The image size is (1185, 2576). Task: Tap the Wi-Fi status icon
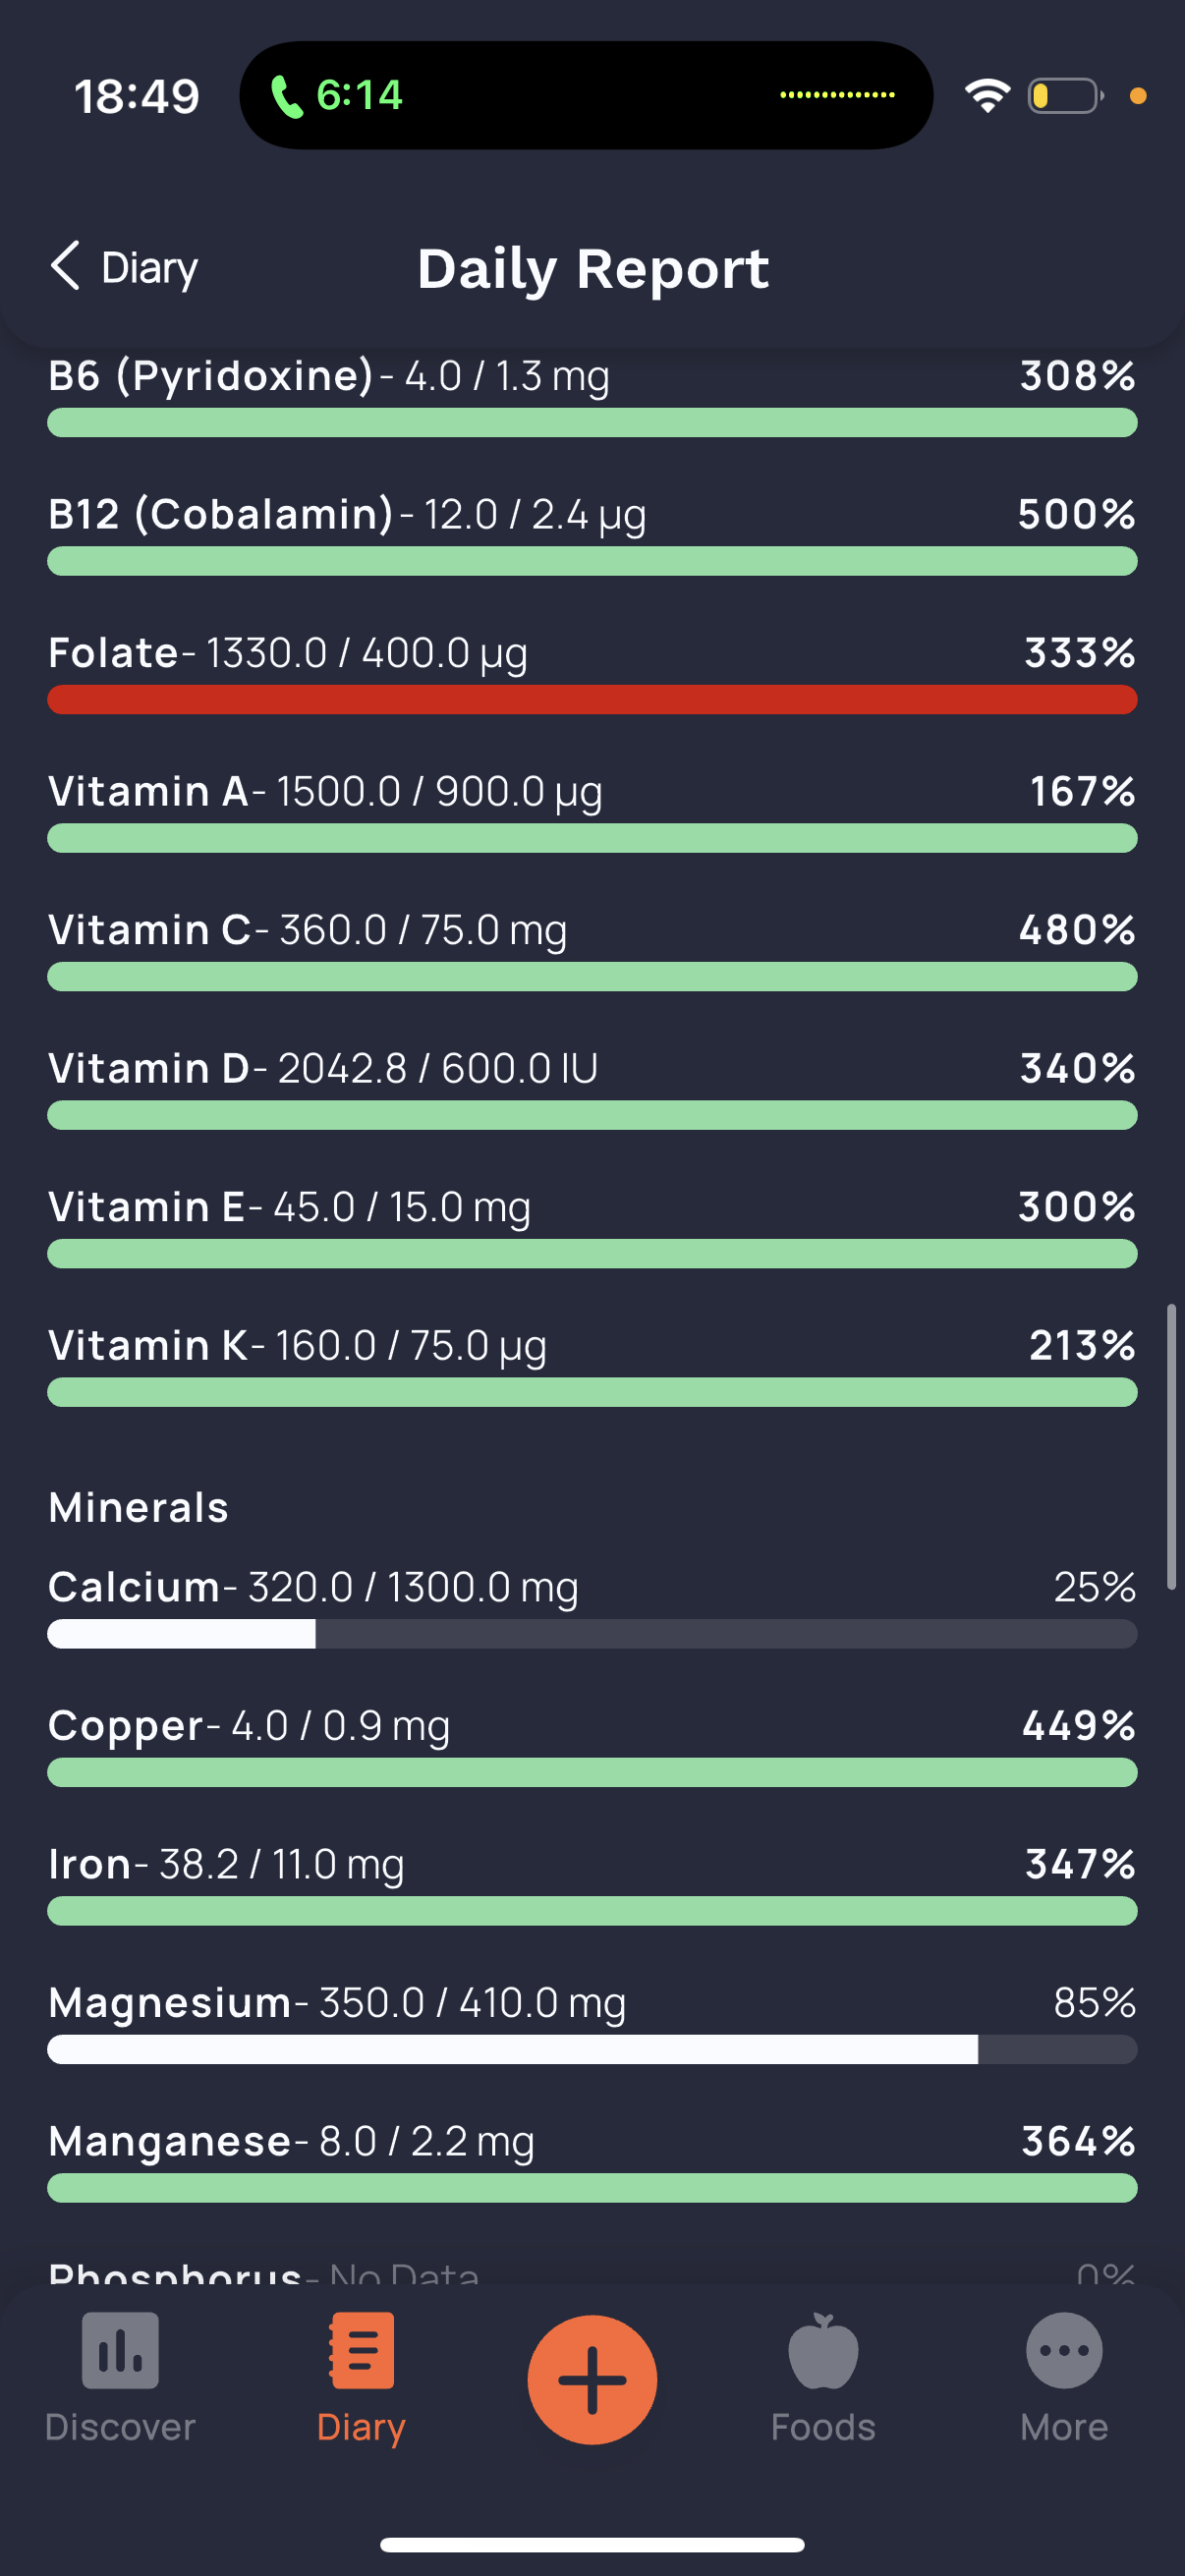[x=987, y=96]
